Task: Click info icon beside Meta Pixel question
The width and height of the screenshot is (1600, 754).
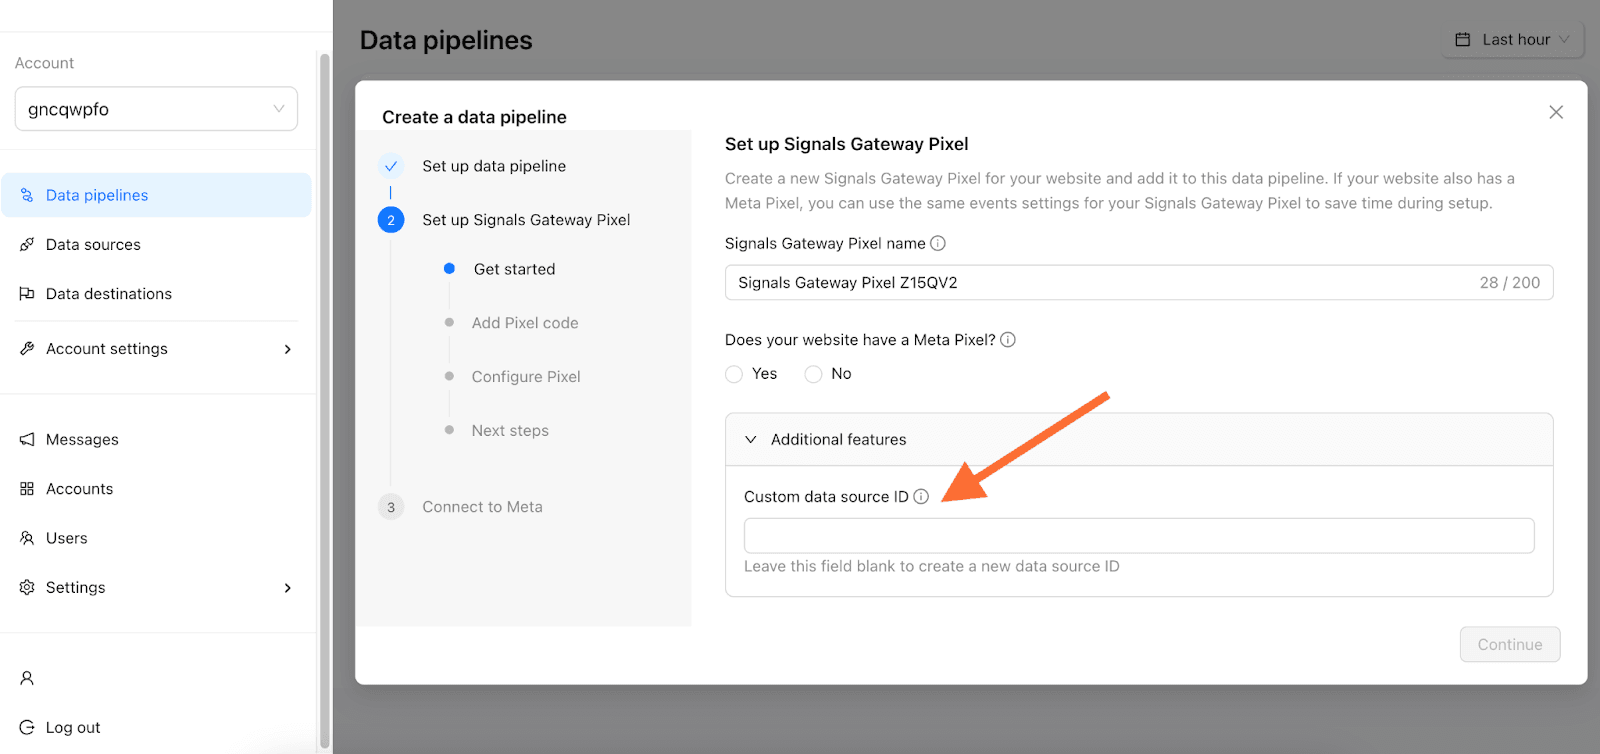Action: click(1008, 340)
